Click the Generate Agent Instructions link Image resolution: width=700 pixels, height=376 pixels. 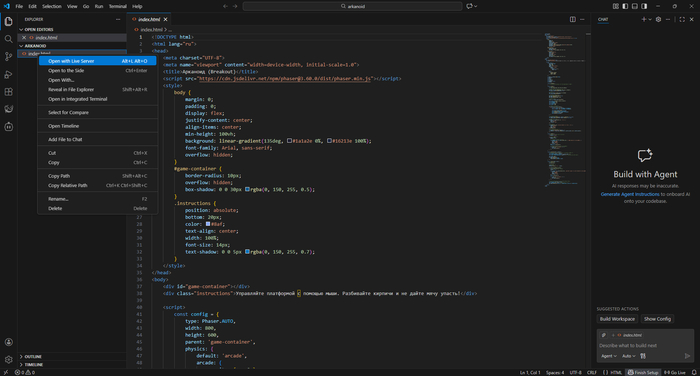coord(629,194)
